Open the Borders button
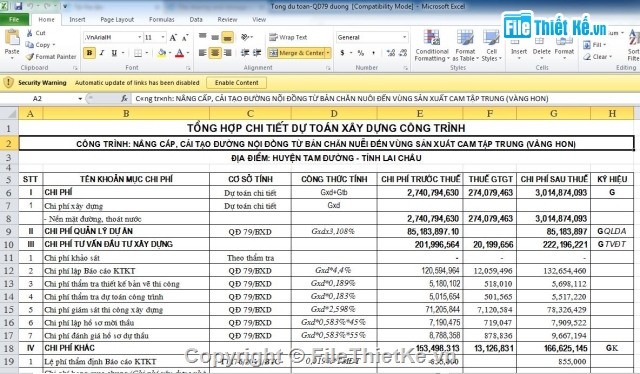Image resolution: width=640 pixels, height=374 pixels. (138, 53)
